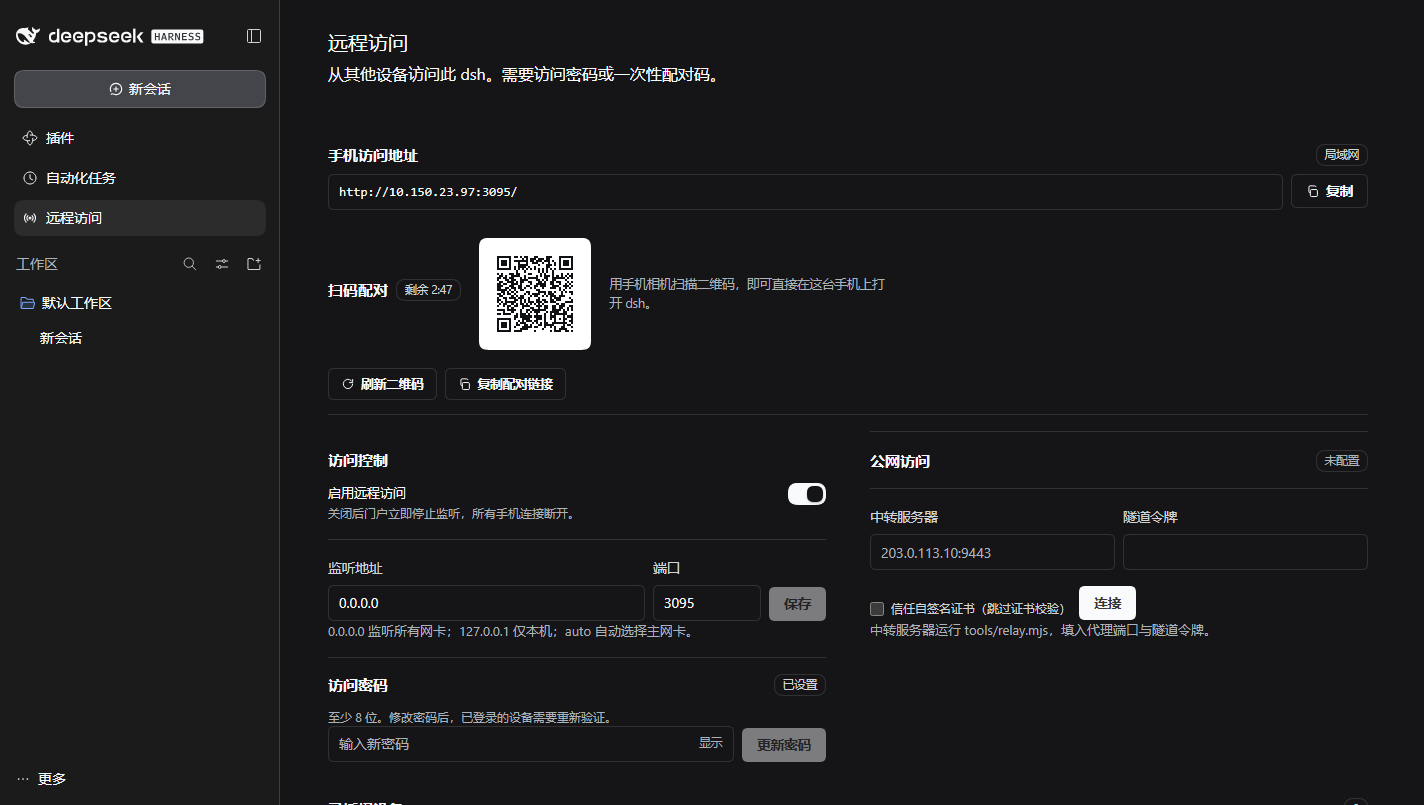Screen dimensions: 1424x805
Task: Click the 隧道令牌 tunnel token field
Action: (1245, 552)
